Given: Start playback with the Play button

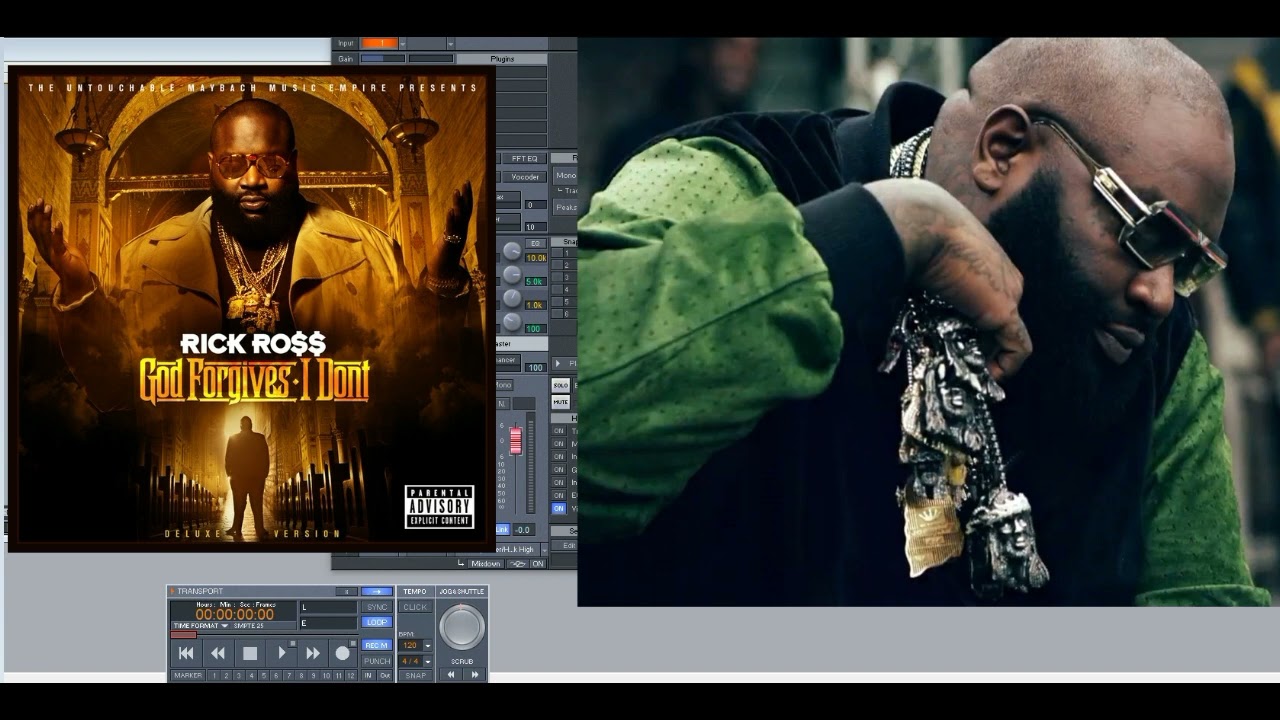Looking at the screenshot, I should [x=281, y=653].
